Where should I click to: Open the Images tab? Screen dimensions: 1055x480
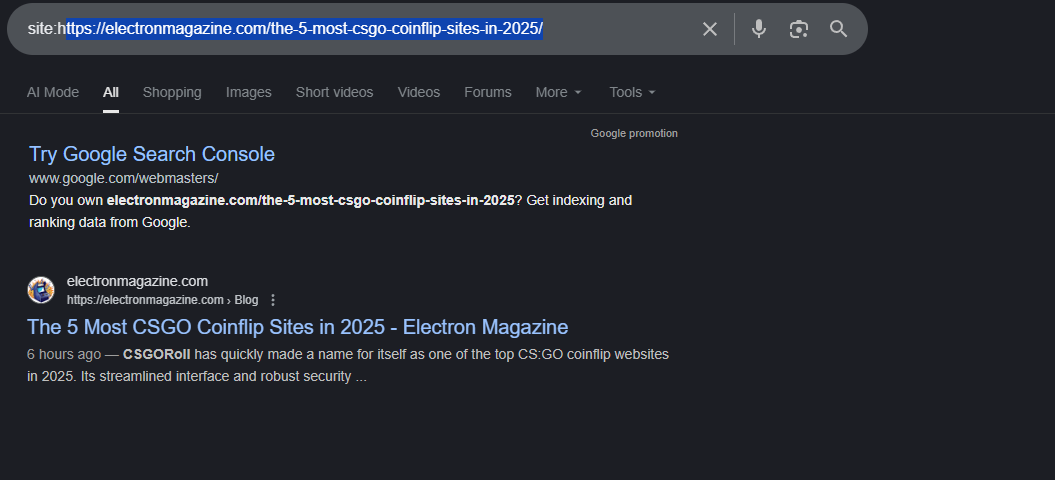tap(249, 92)
